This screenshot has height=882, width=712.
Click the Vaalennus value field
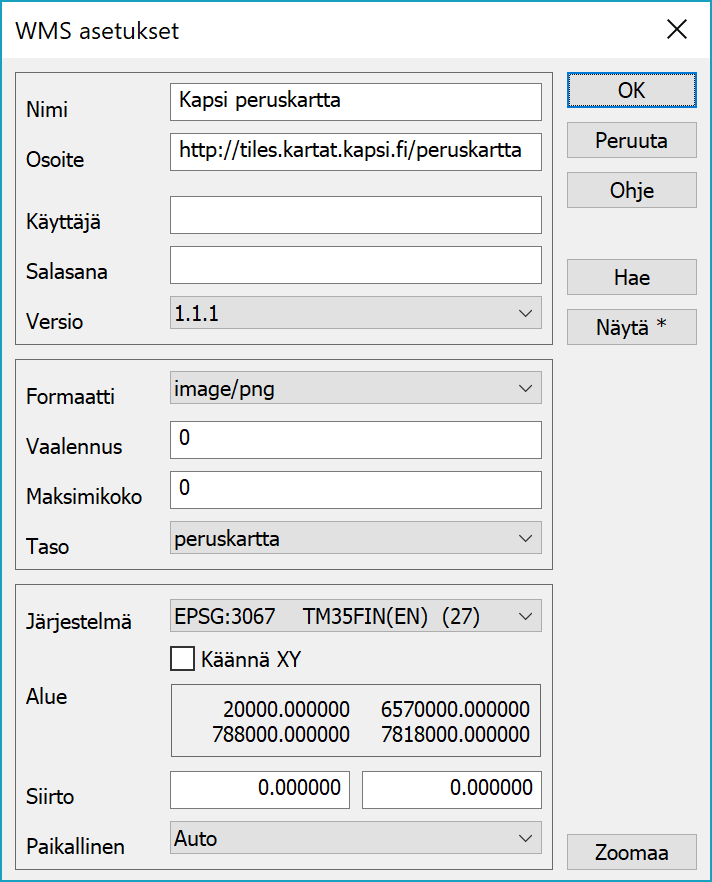pos(355,439)
